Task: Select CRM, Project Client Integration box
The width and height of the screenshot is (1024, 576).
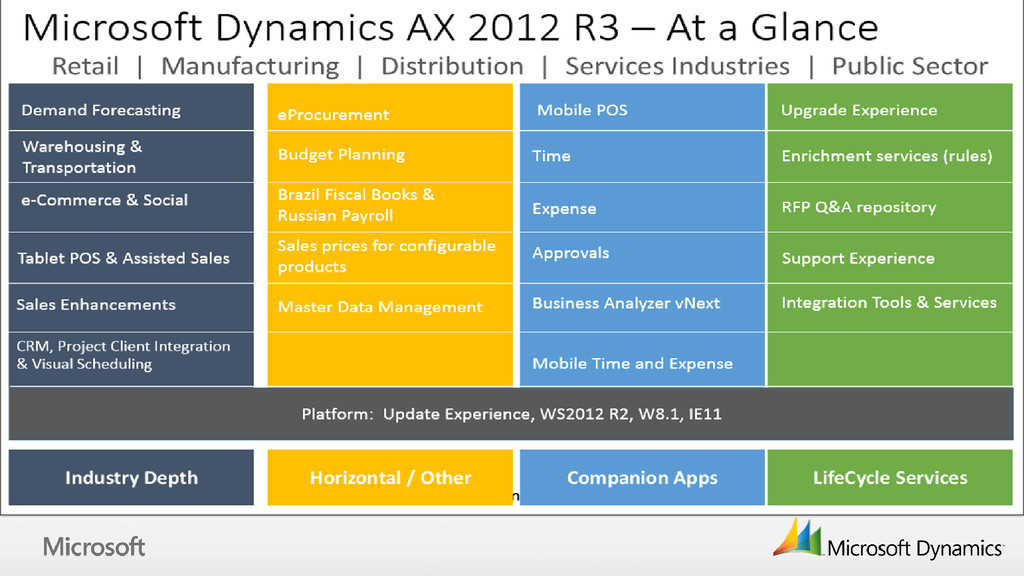Action: [x=131, y=359]
